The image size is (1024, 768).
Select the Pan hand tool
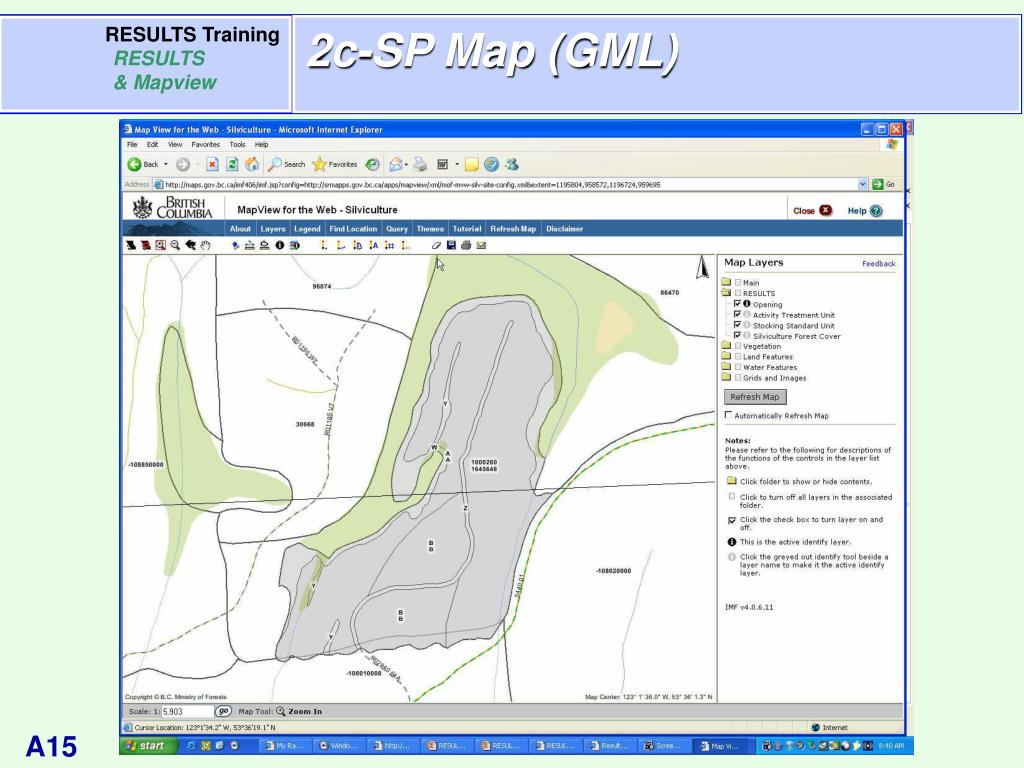click(x=206, y=246)
